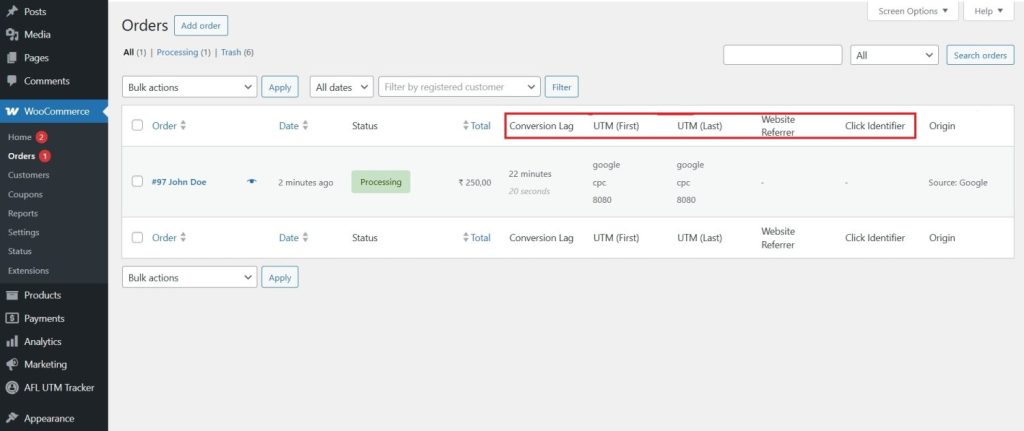Sort by Total arrows in top header

466,126
